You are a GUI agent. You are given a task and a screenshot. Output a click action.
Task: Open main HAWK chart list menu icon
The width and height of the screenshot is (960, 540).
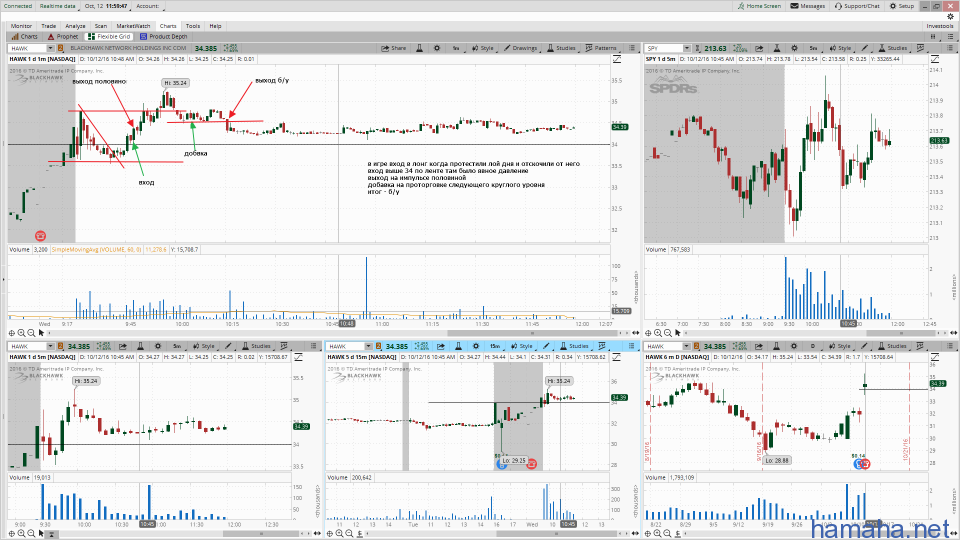[x=632, y=48]
